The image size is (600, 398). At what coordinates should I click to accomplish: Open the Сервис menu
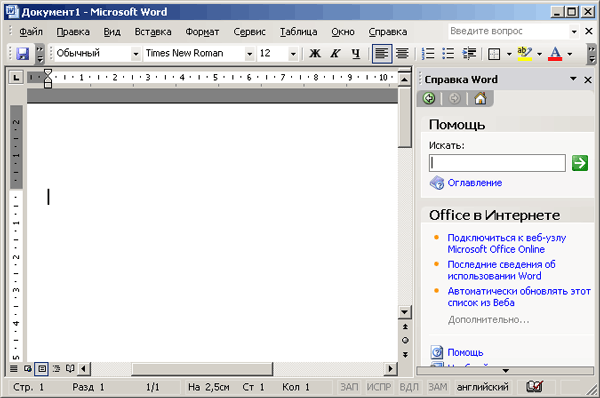(249, 32)
